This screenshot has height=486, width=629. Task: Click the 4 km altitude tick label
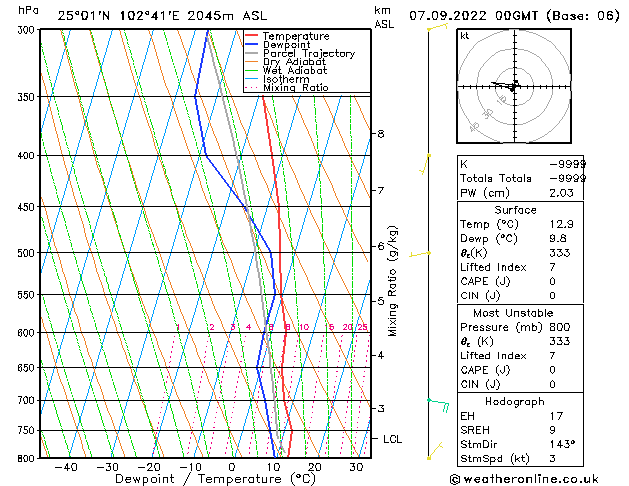381,355
